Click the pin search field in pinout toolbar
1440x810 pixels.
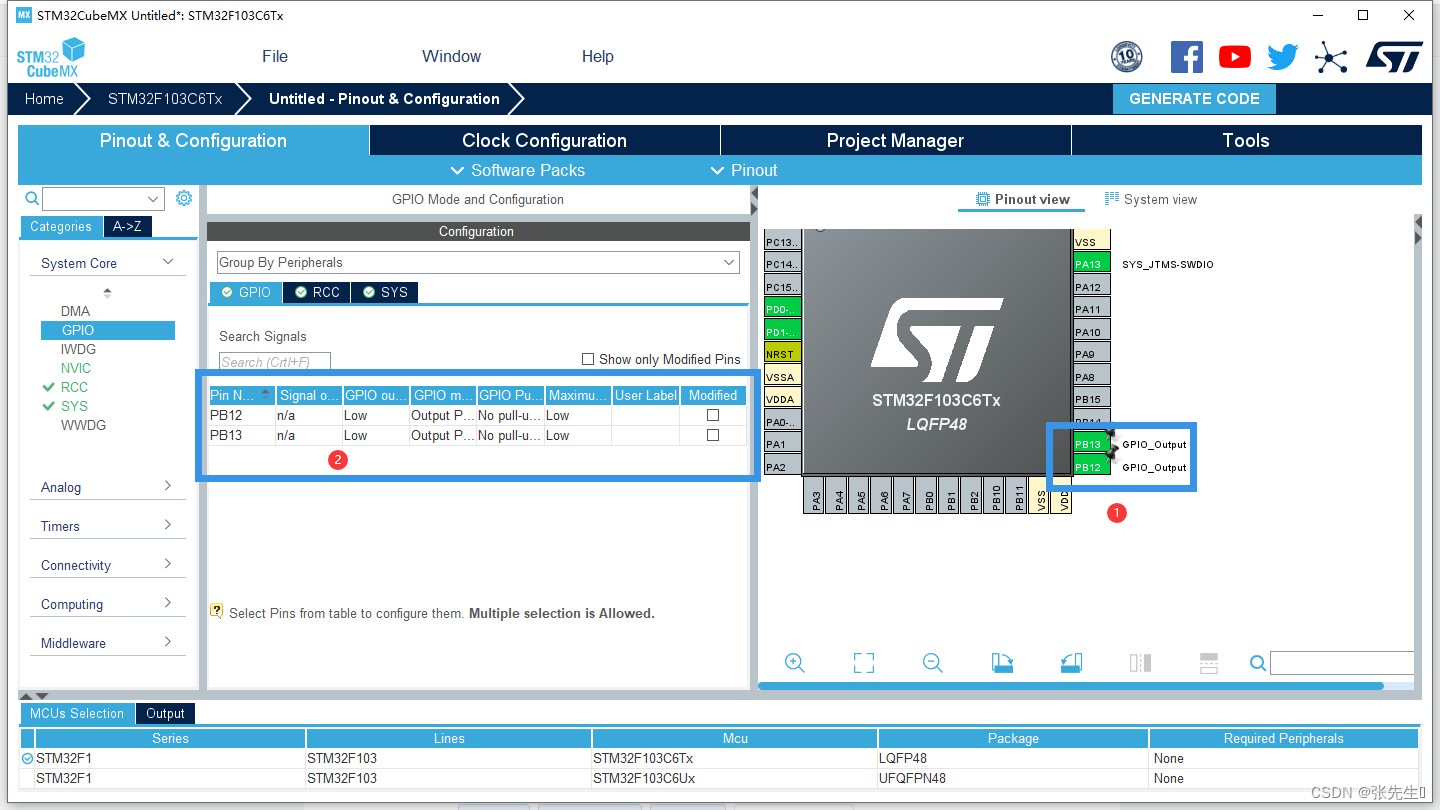[1342, 663]
